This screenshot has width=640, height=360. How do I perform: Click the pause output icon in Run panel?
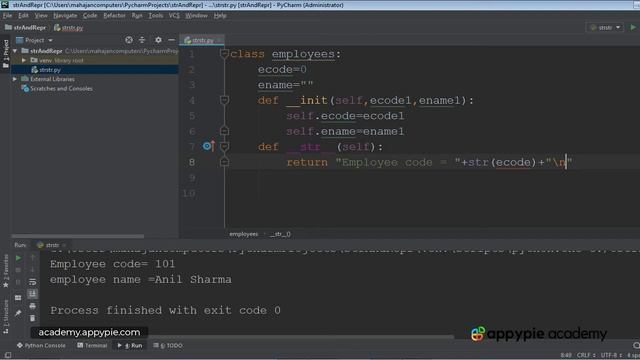(18, 282)
